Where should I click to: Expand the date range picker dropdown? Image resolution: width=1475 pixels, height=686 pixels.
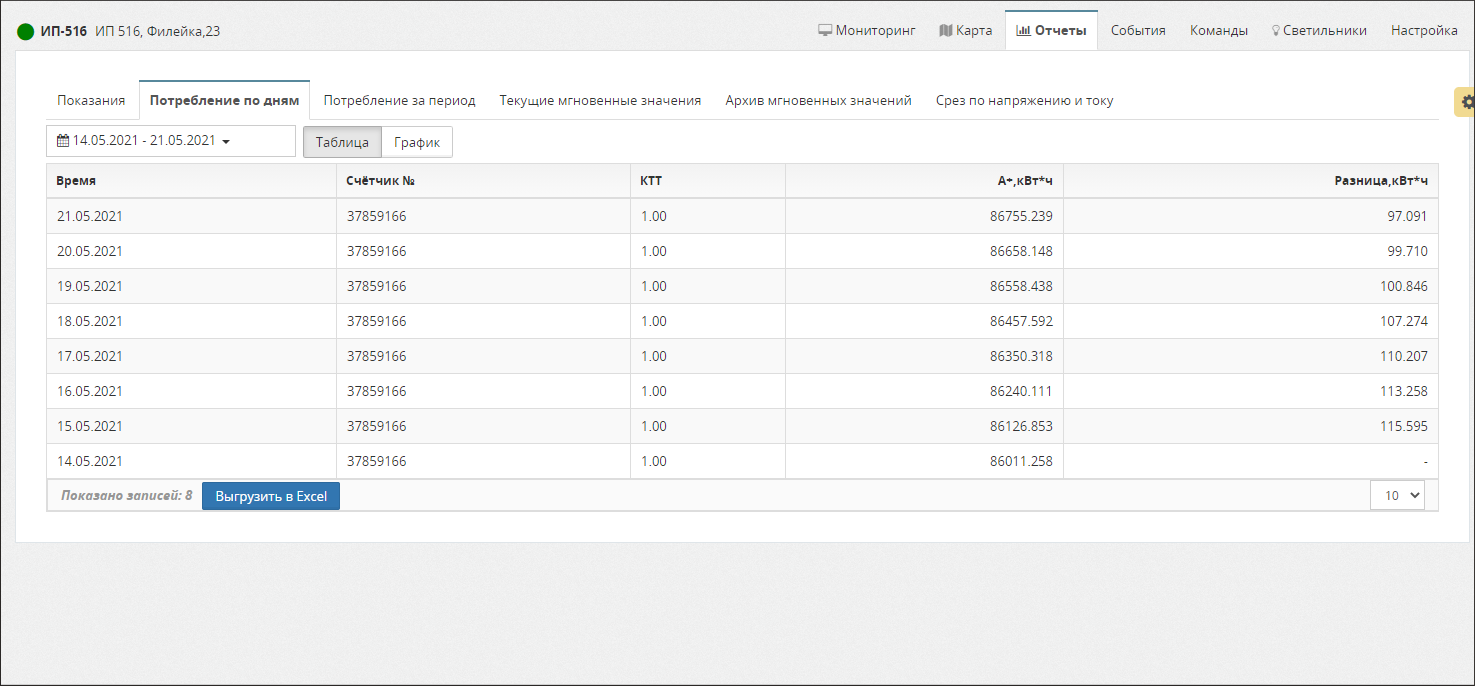click(x=170, y=141)
